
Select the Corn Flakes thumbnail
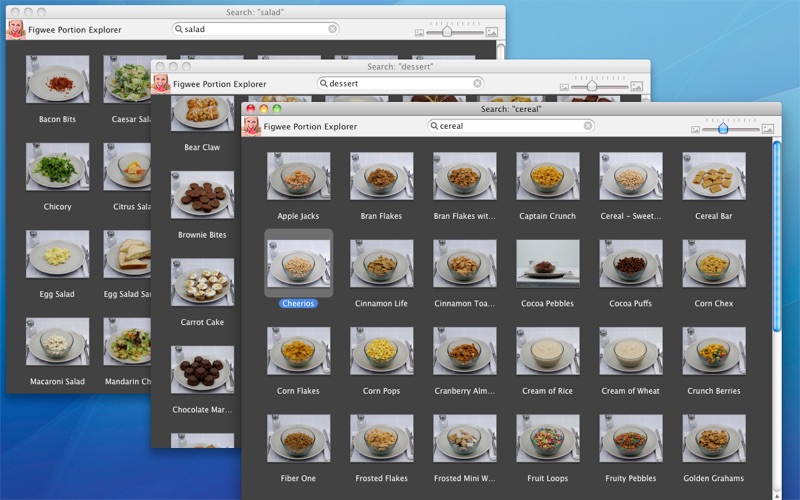click(298, 351)
